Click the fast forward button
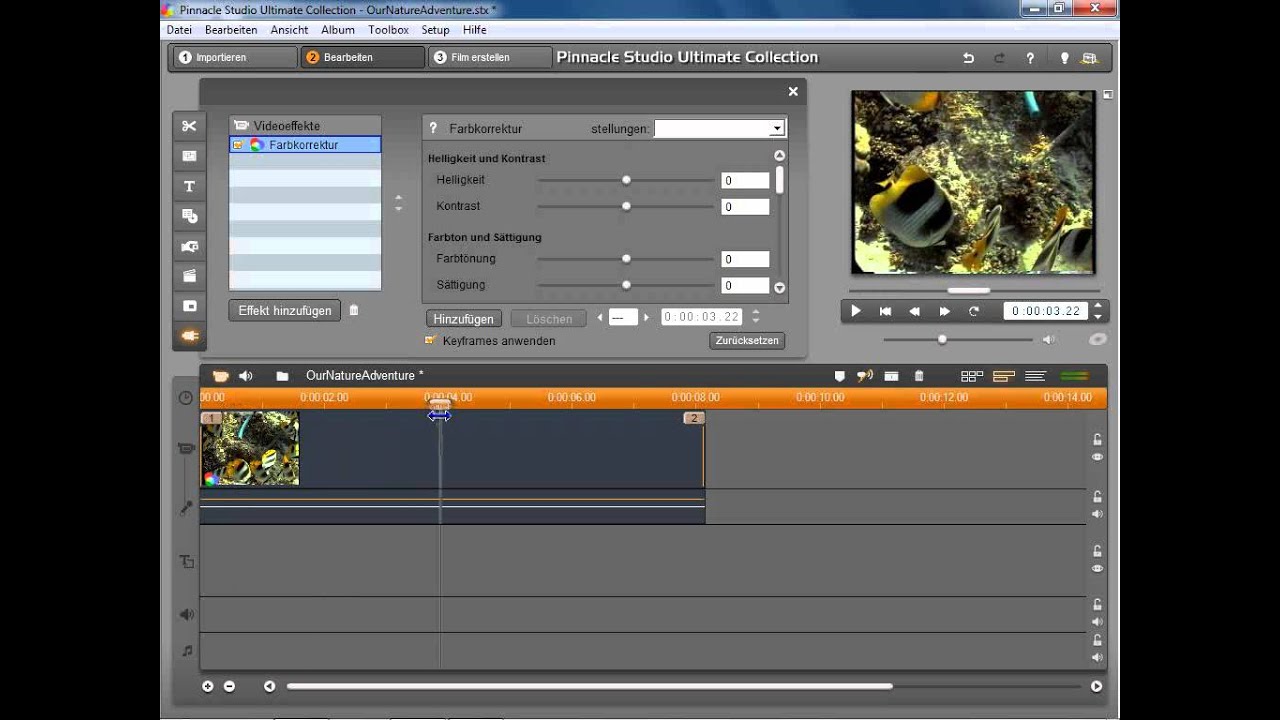 click(x=944, y=311)
